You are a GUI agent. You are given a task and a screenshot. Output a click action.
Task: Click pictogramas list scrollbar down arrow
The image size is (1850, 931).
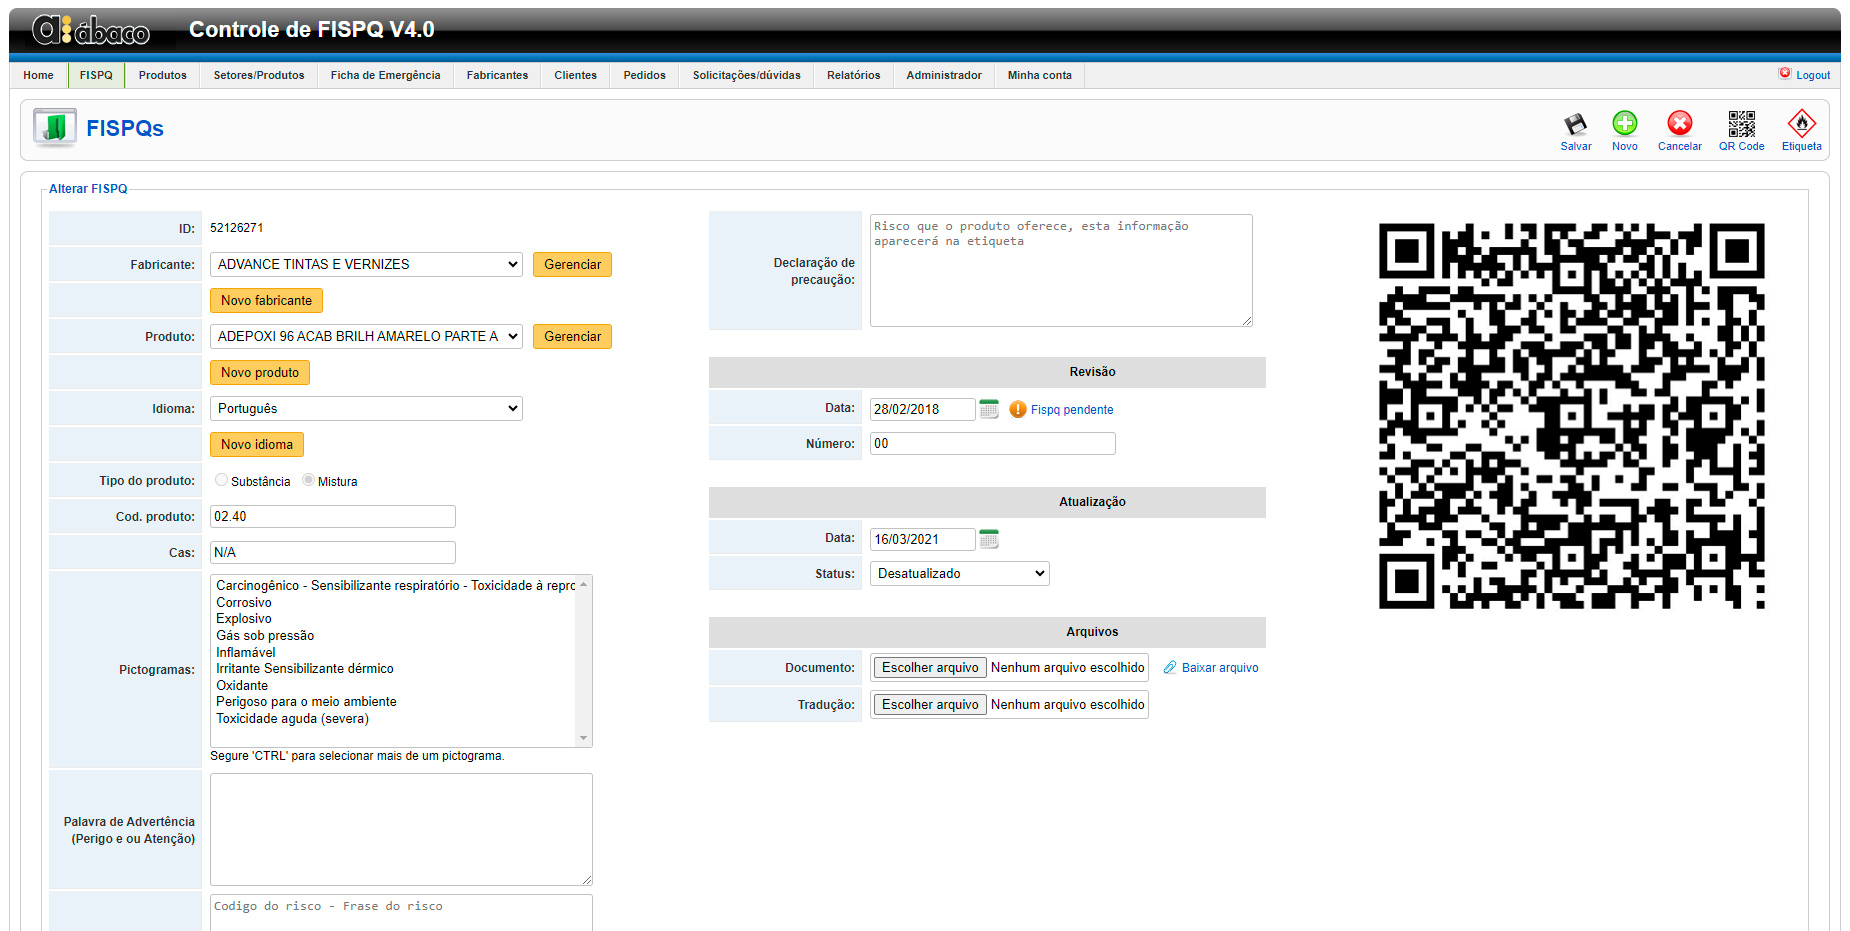pos(584,738)
